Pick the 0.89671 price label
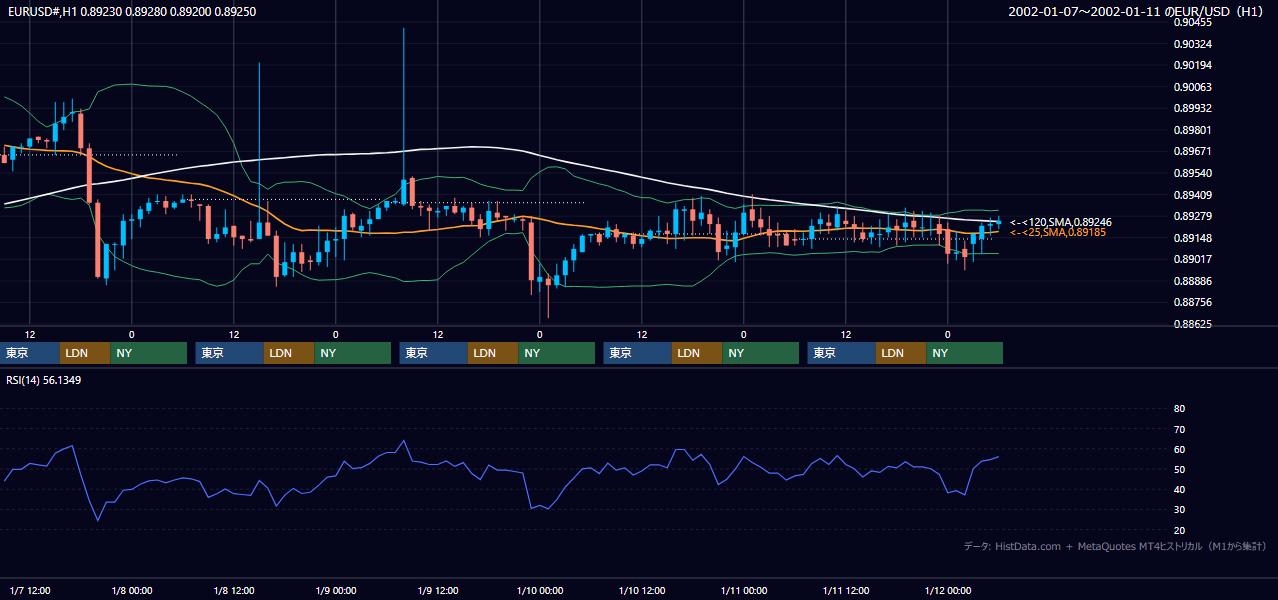 pyautogui.click(x=1194, y=151)
